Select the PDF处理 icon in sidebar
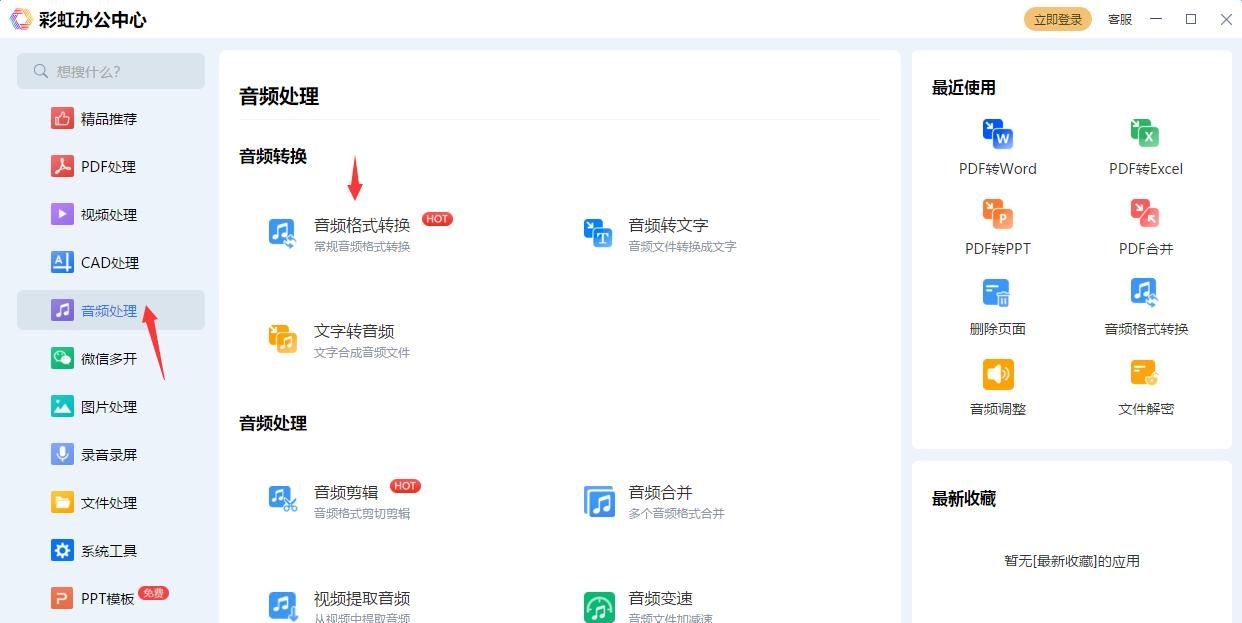 pos(63,167)
